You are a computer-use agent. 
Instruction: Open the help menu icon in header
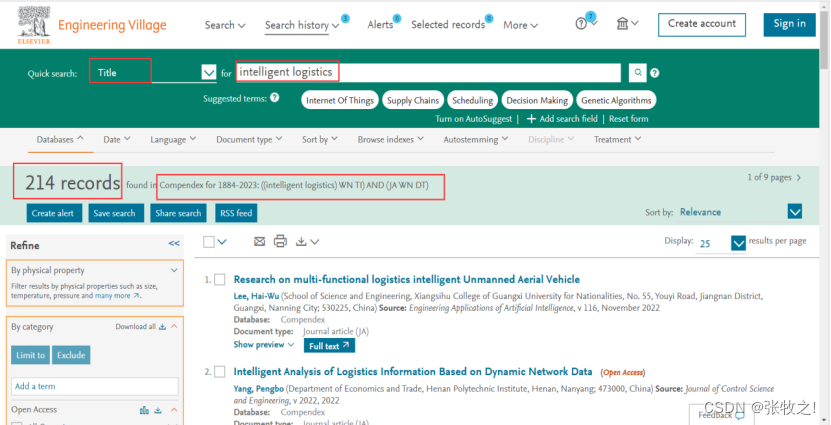point(581,24)
